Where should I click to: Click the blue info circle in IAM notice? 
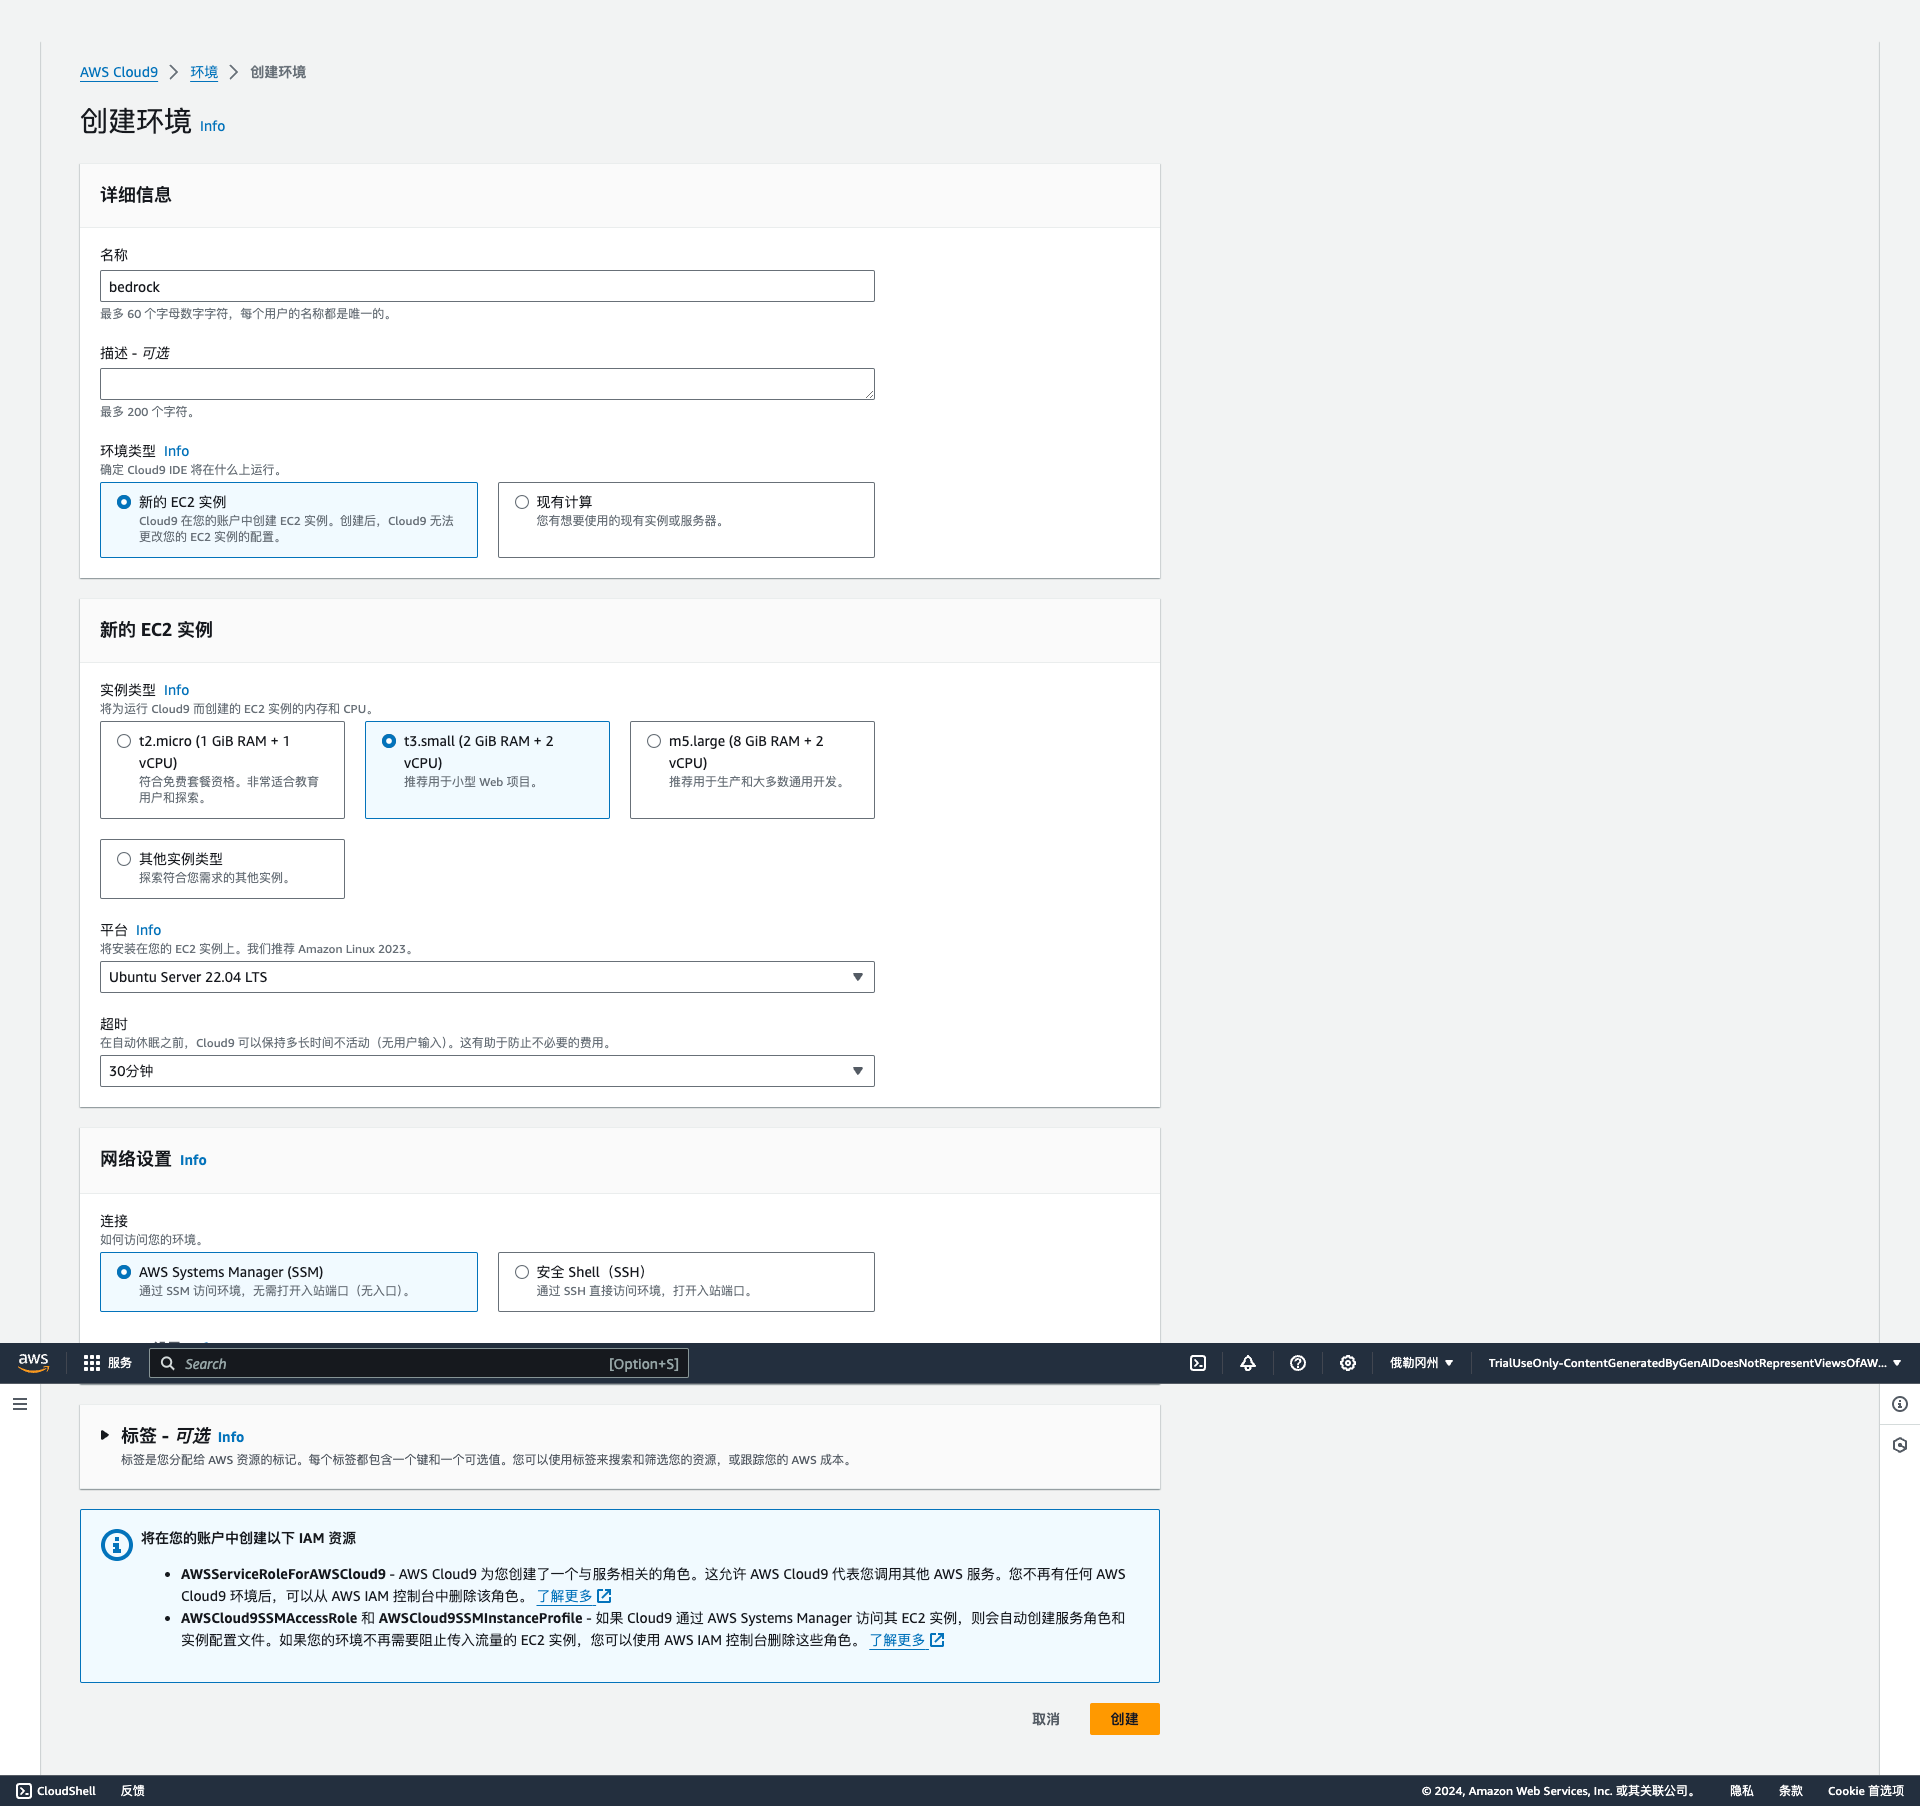point(117,1545)
